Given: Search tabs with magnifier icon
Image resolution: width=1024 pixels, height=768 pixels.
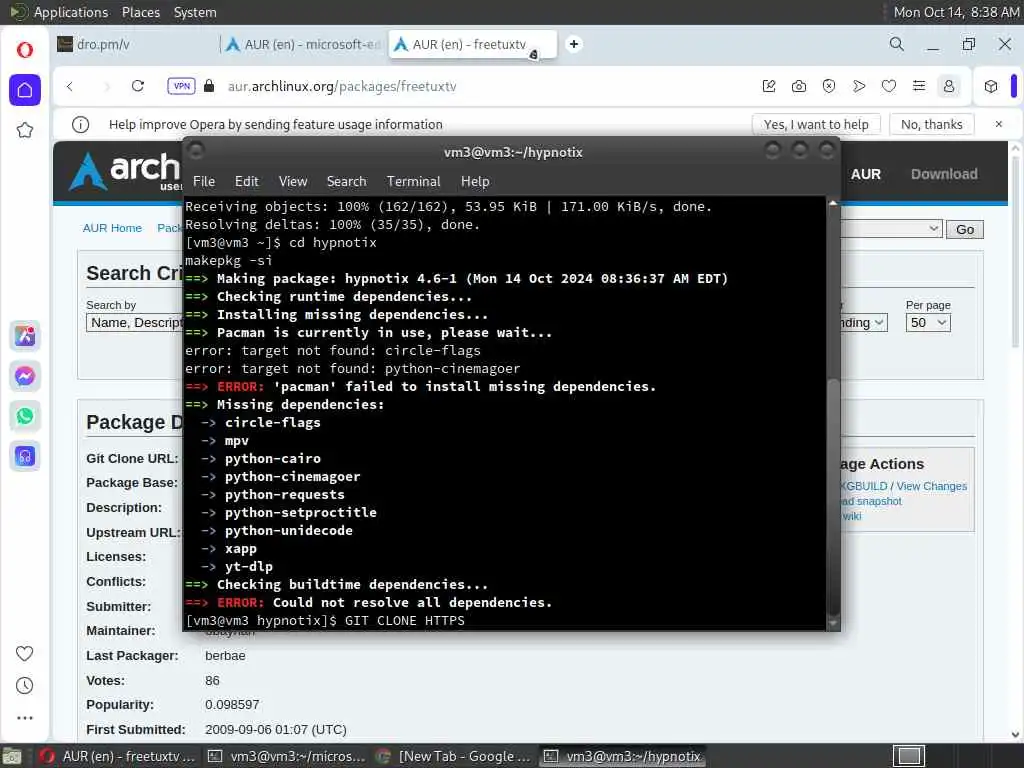Looking at the screenshot, I should 897,44.
